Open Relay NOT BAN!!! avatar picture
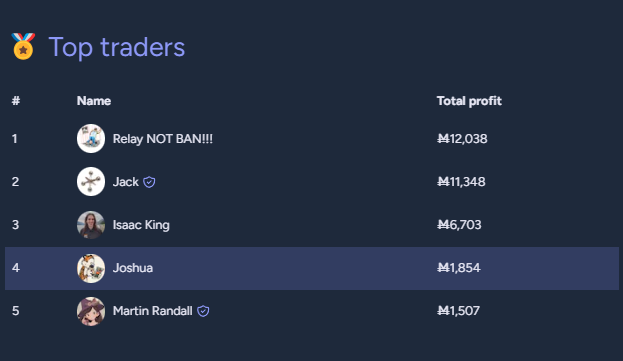The width and height of the screenshot is (623, 361). [91, 139]
